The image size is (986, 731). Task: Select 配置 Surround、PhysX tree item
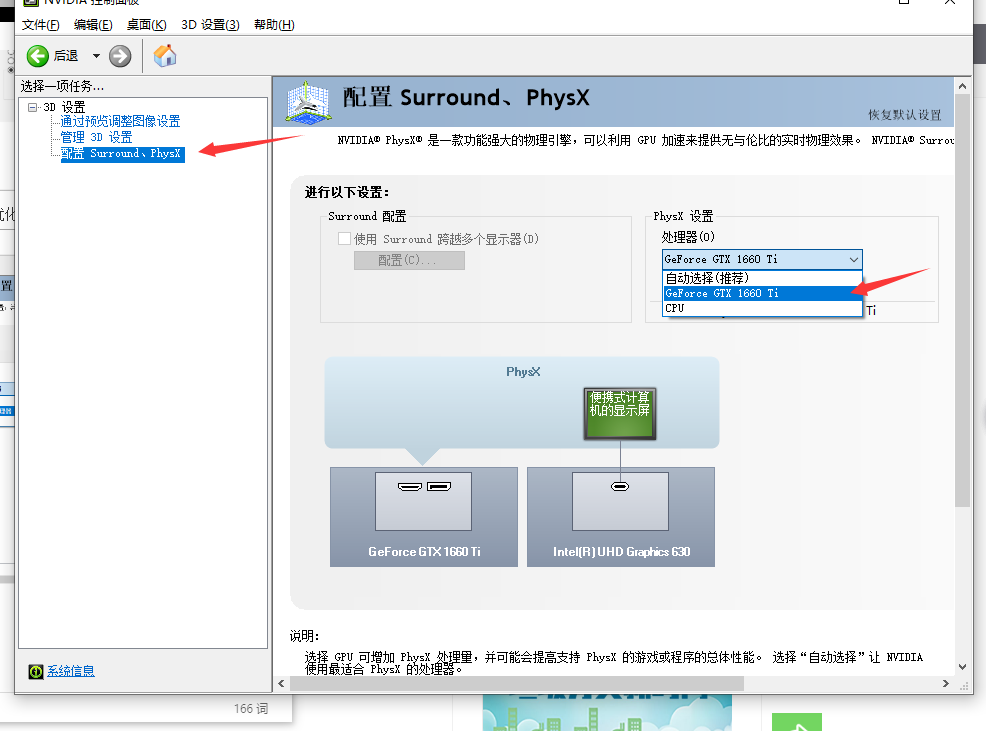(x=123, y=153)
